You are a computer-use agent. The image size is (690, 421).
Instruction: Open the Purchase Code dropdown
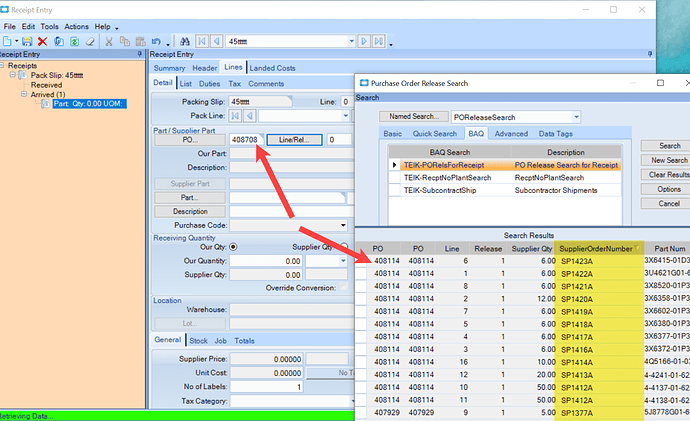343,225
